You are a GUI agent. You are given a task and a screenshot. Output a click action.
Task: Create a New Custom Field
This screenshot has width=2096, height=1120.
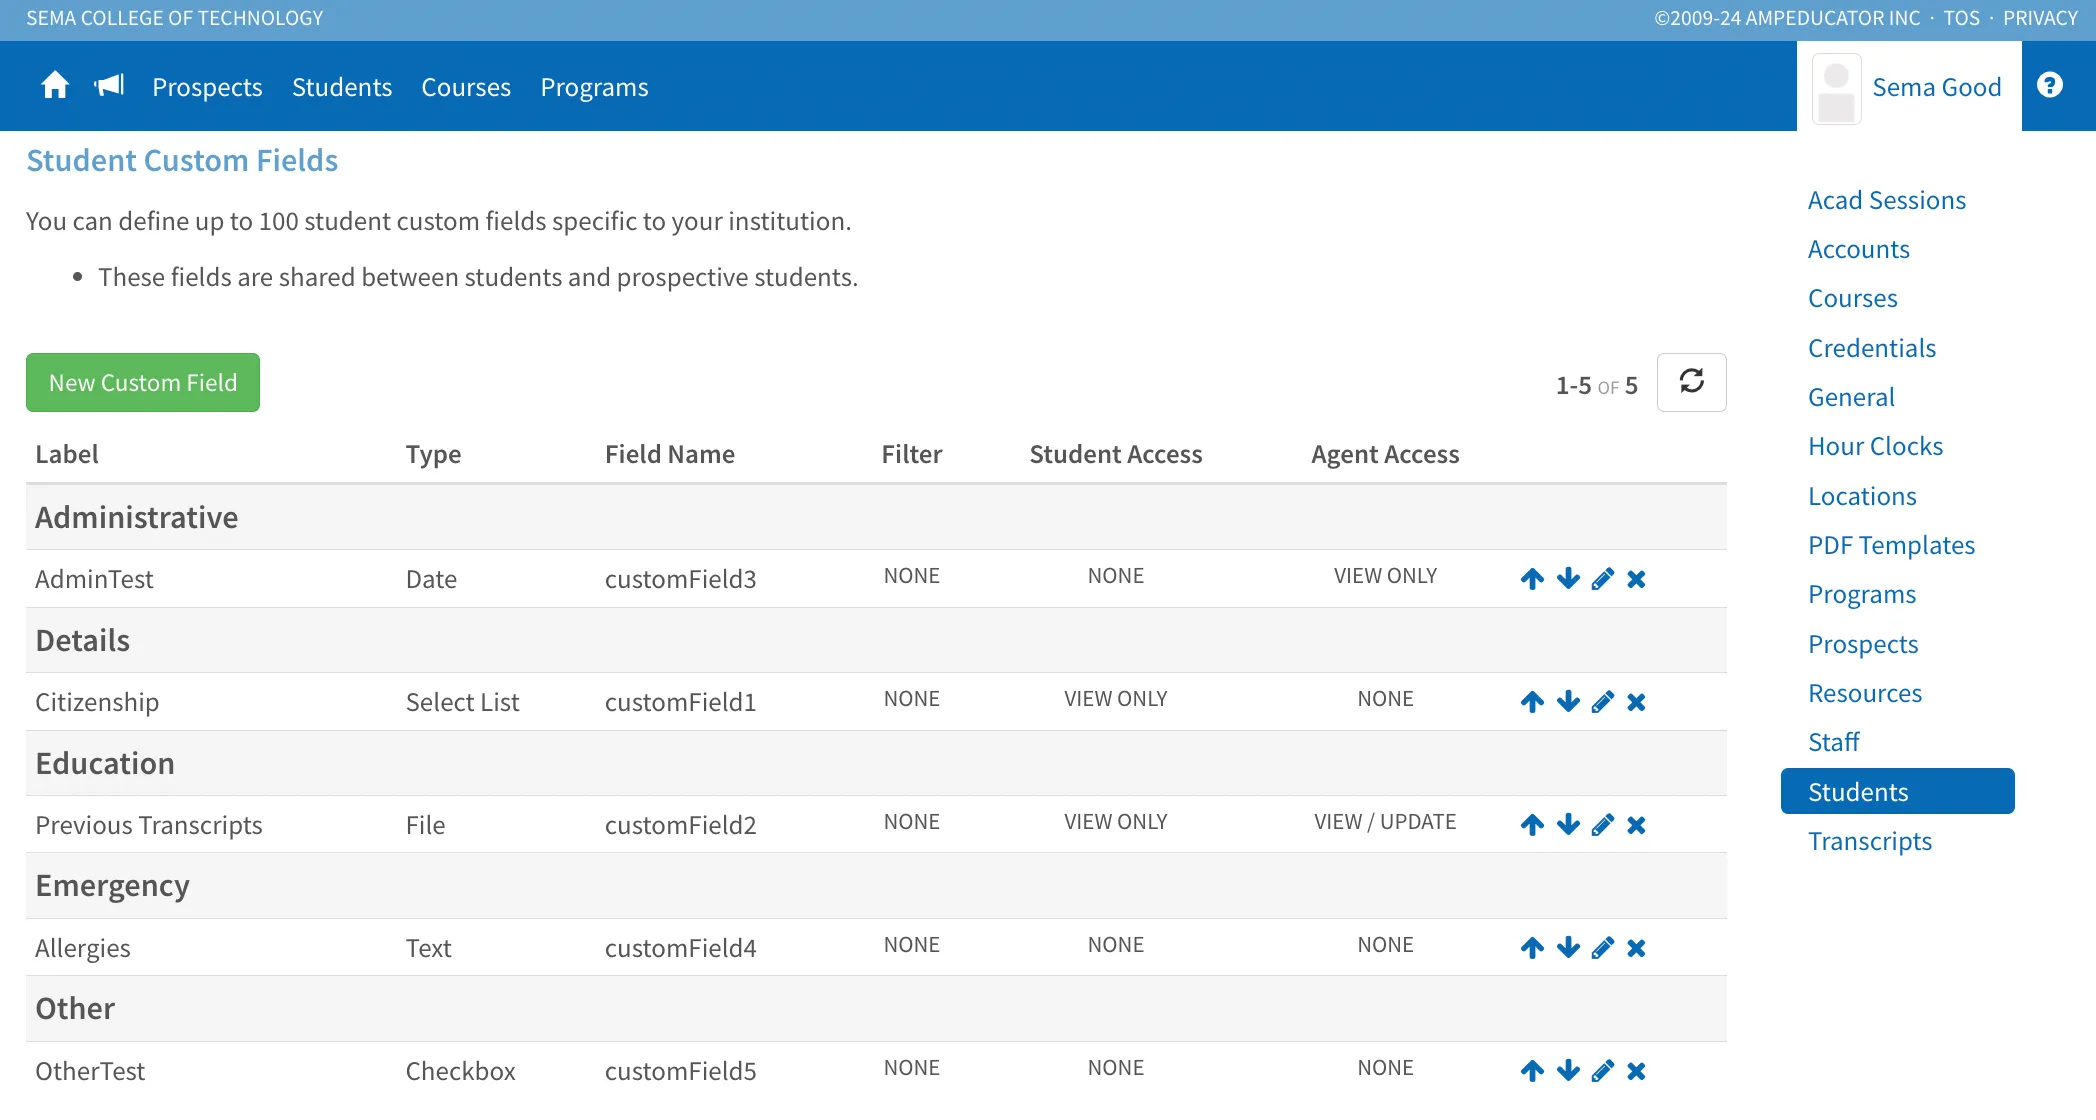click(x=143, y=382)
